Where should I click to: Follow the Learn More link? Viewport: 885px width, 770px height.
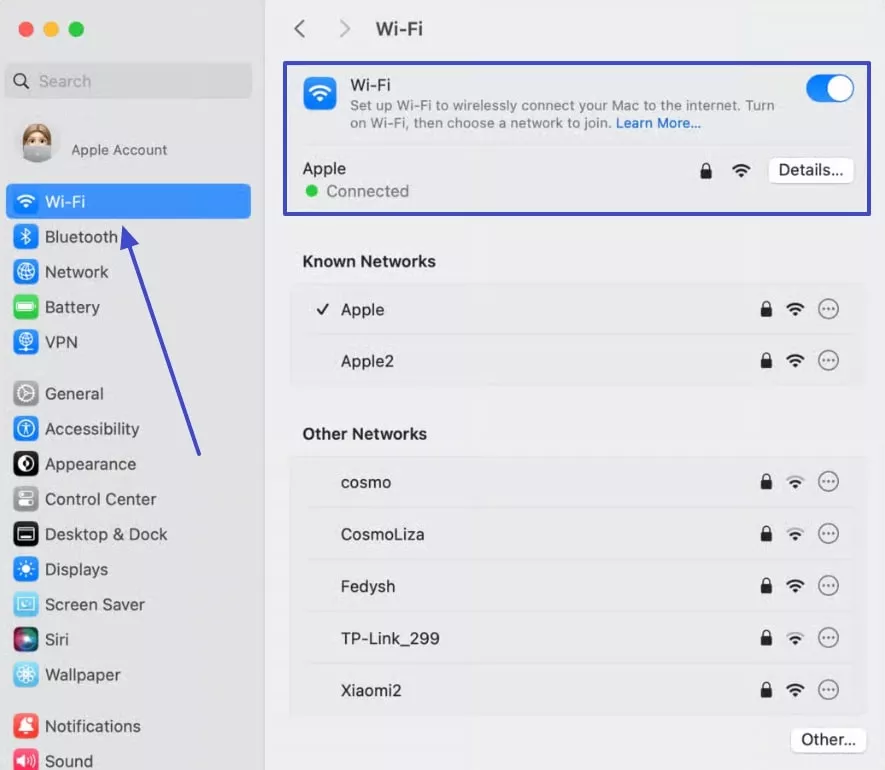658,123
